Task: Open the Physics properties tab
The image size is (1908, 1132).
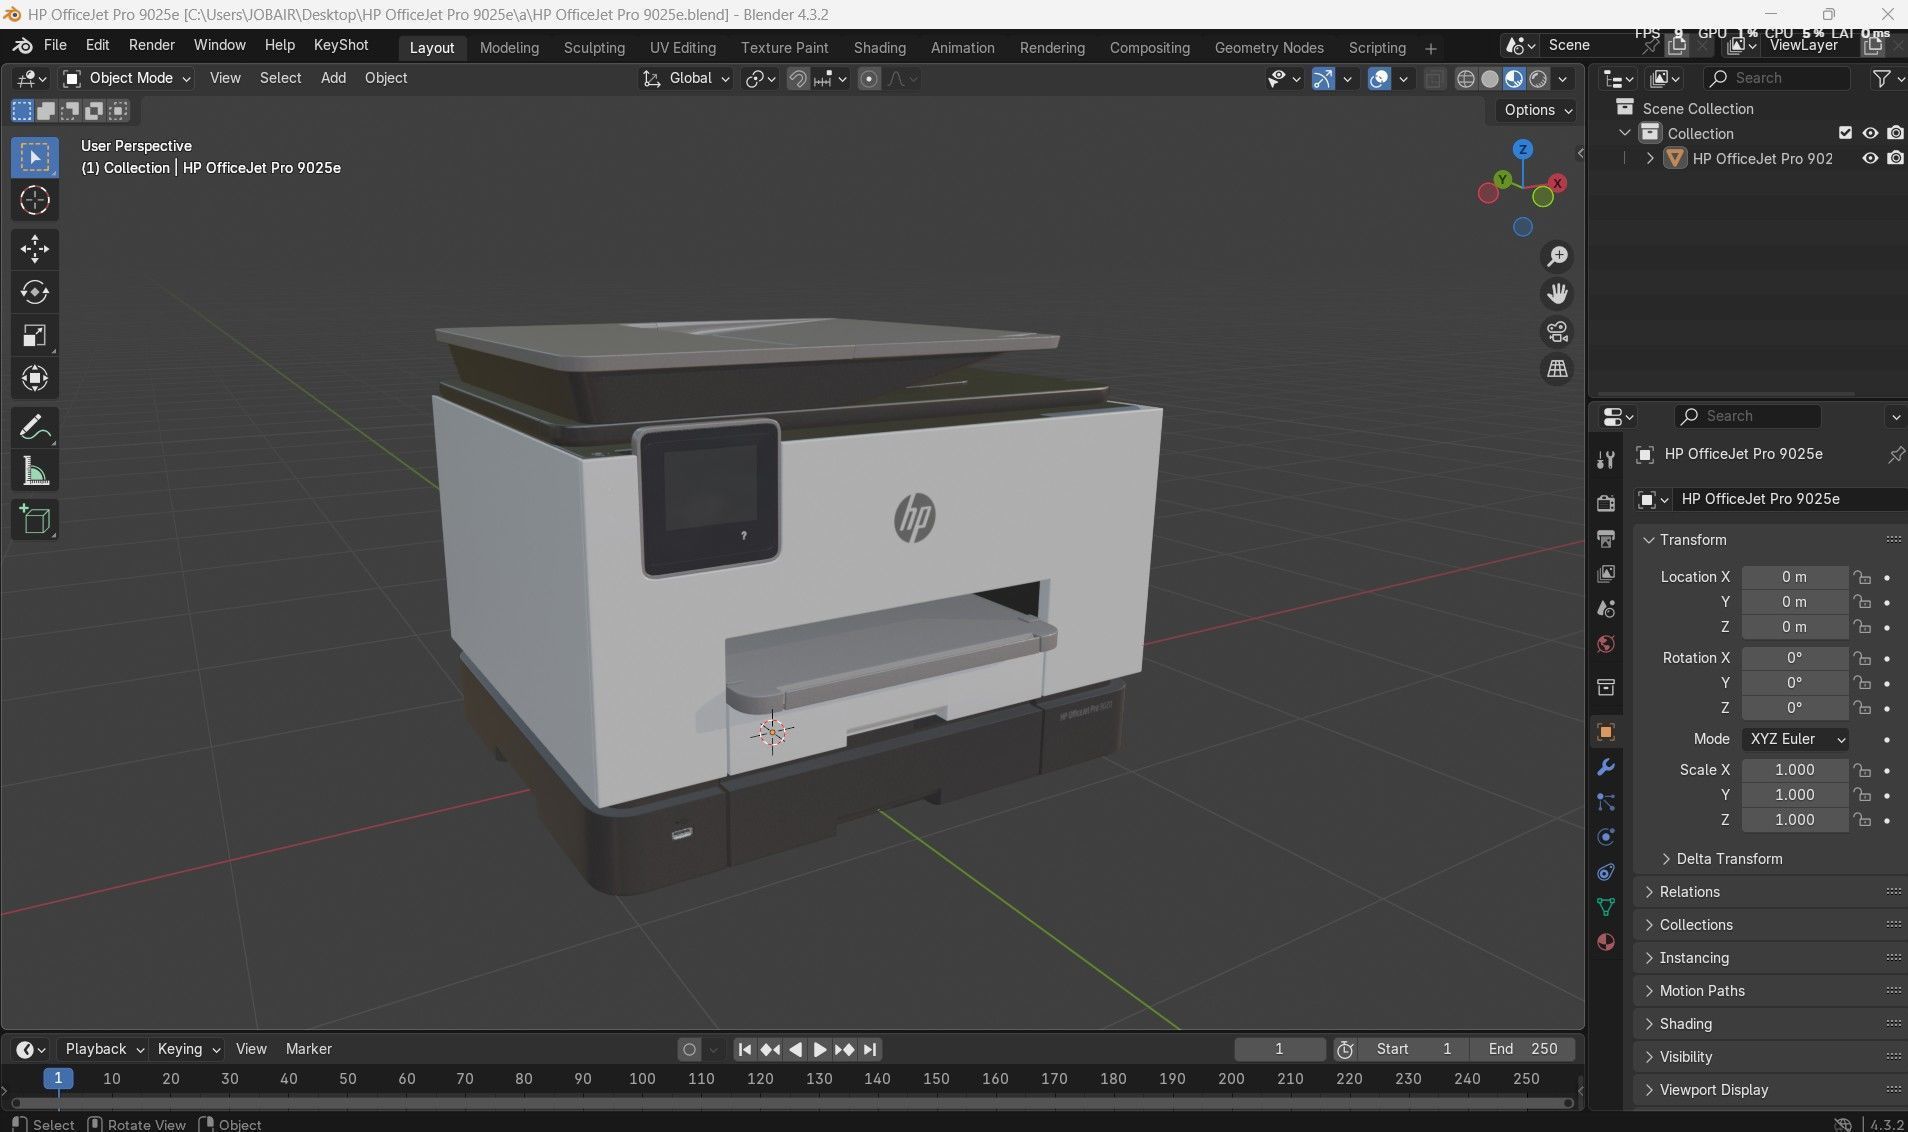Action: [x=1606, y=837]
